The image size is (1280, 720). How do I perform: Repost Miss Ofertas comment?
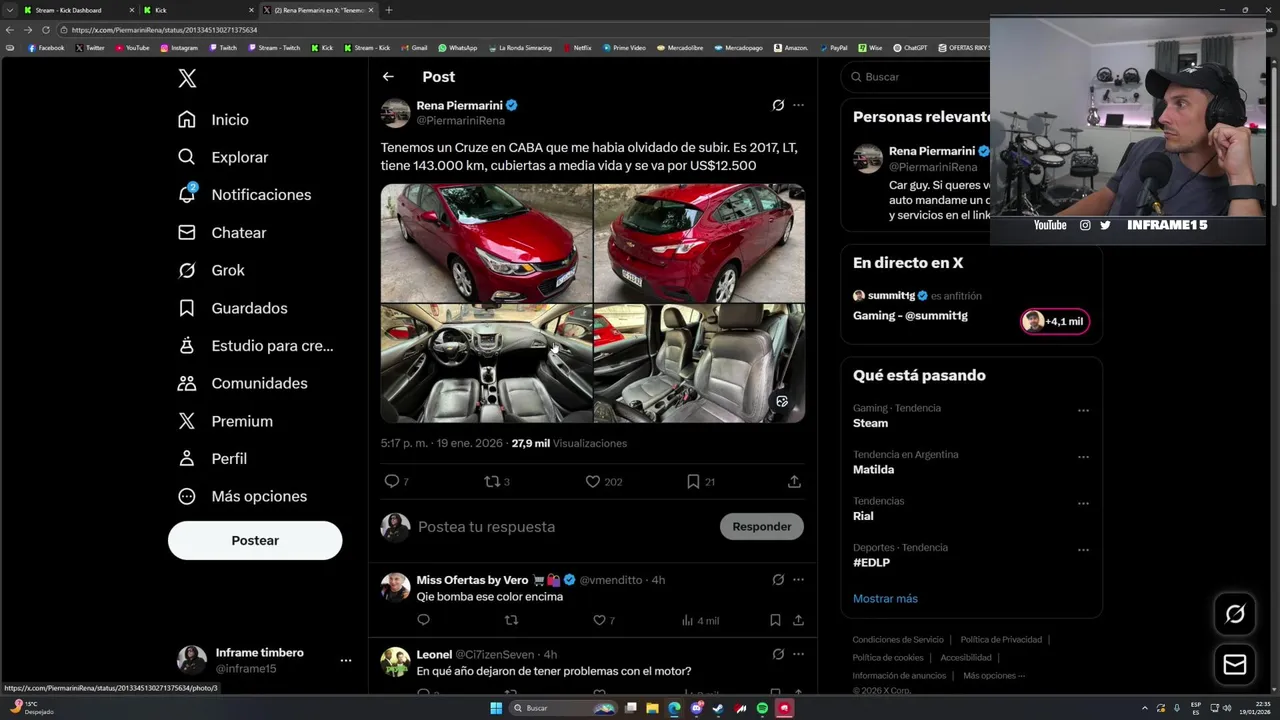[511, 621]
